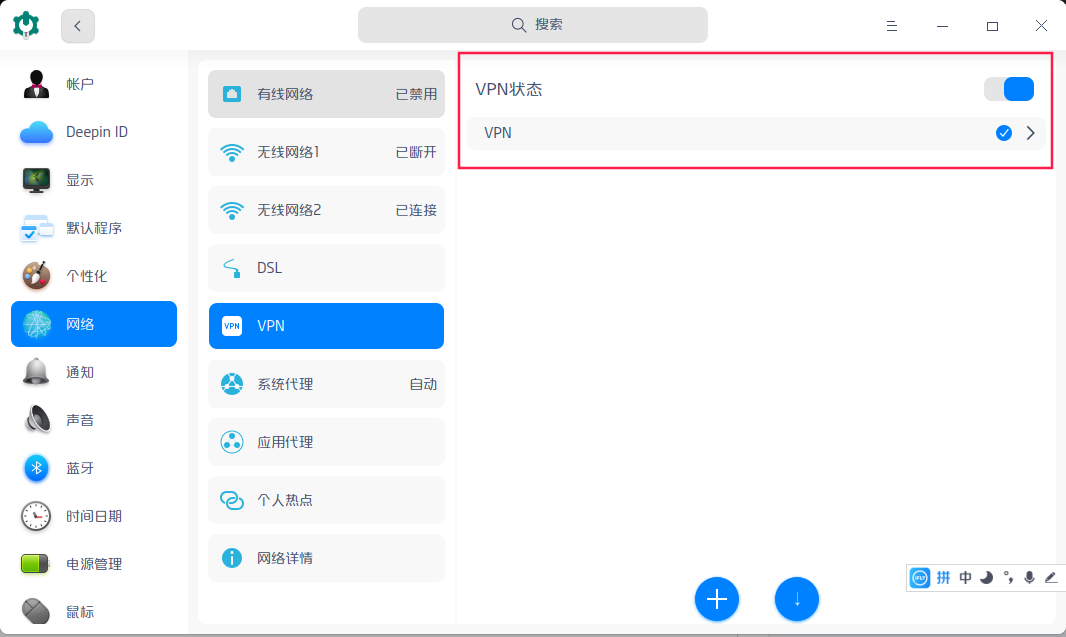Open 无线网络1 disconnected wireless
The height and width of the screenshot is (637, 1066).
[x=326, y=152]
